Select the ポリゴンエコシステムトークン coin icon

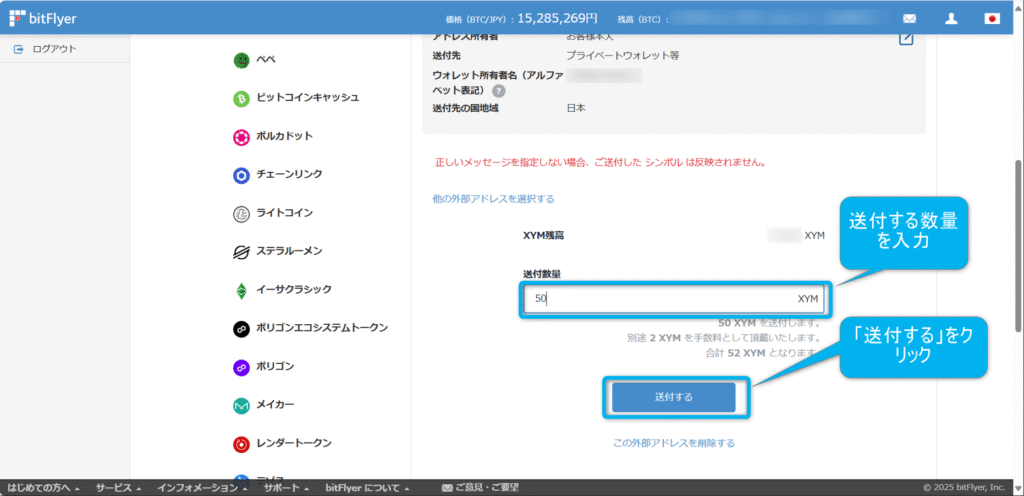point(242,329)
